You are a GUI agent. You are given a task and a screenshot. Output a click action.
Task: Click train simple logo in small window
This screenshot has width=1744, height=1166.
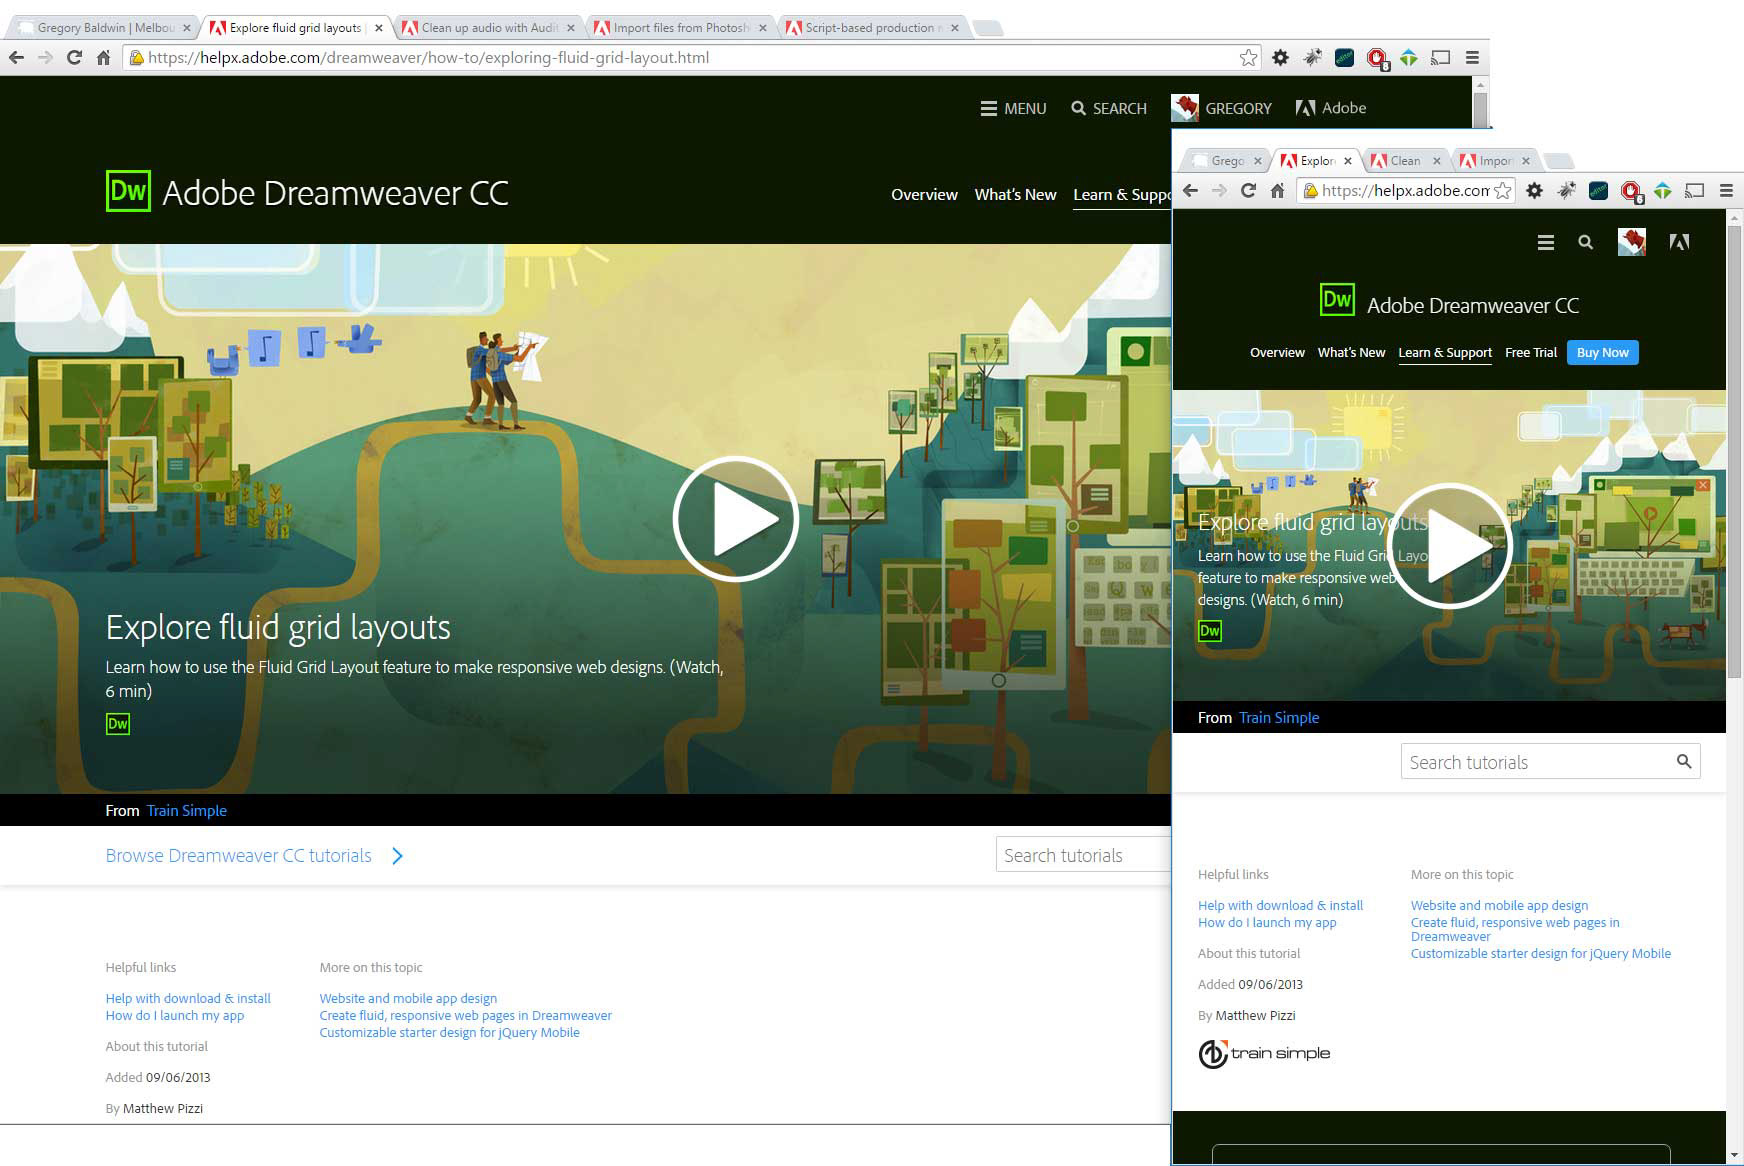point(1264,1053)
